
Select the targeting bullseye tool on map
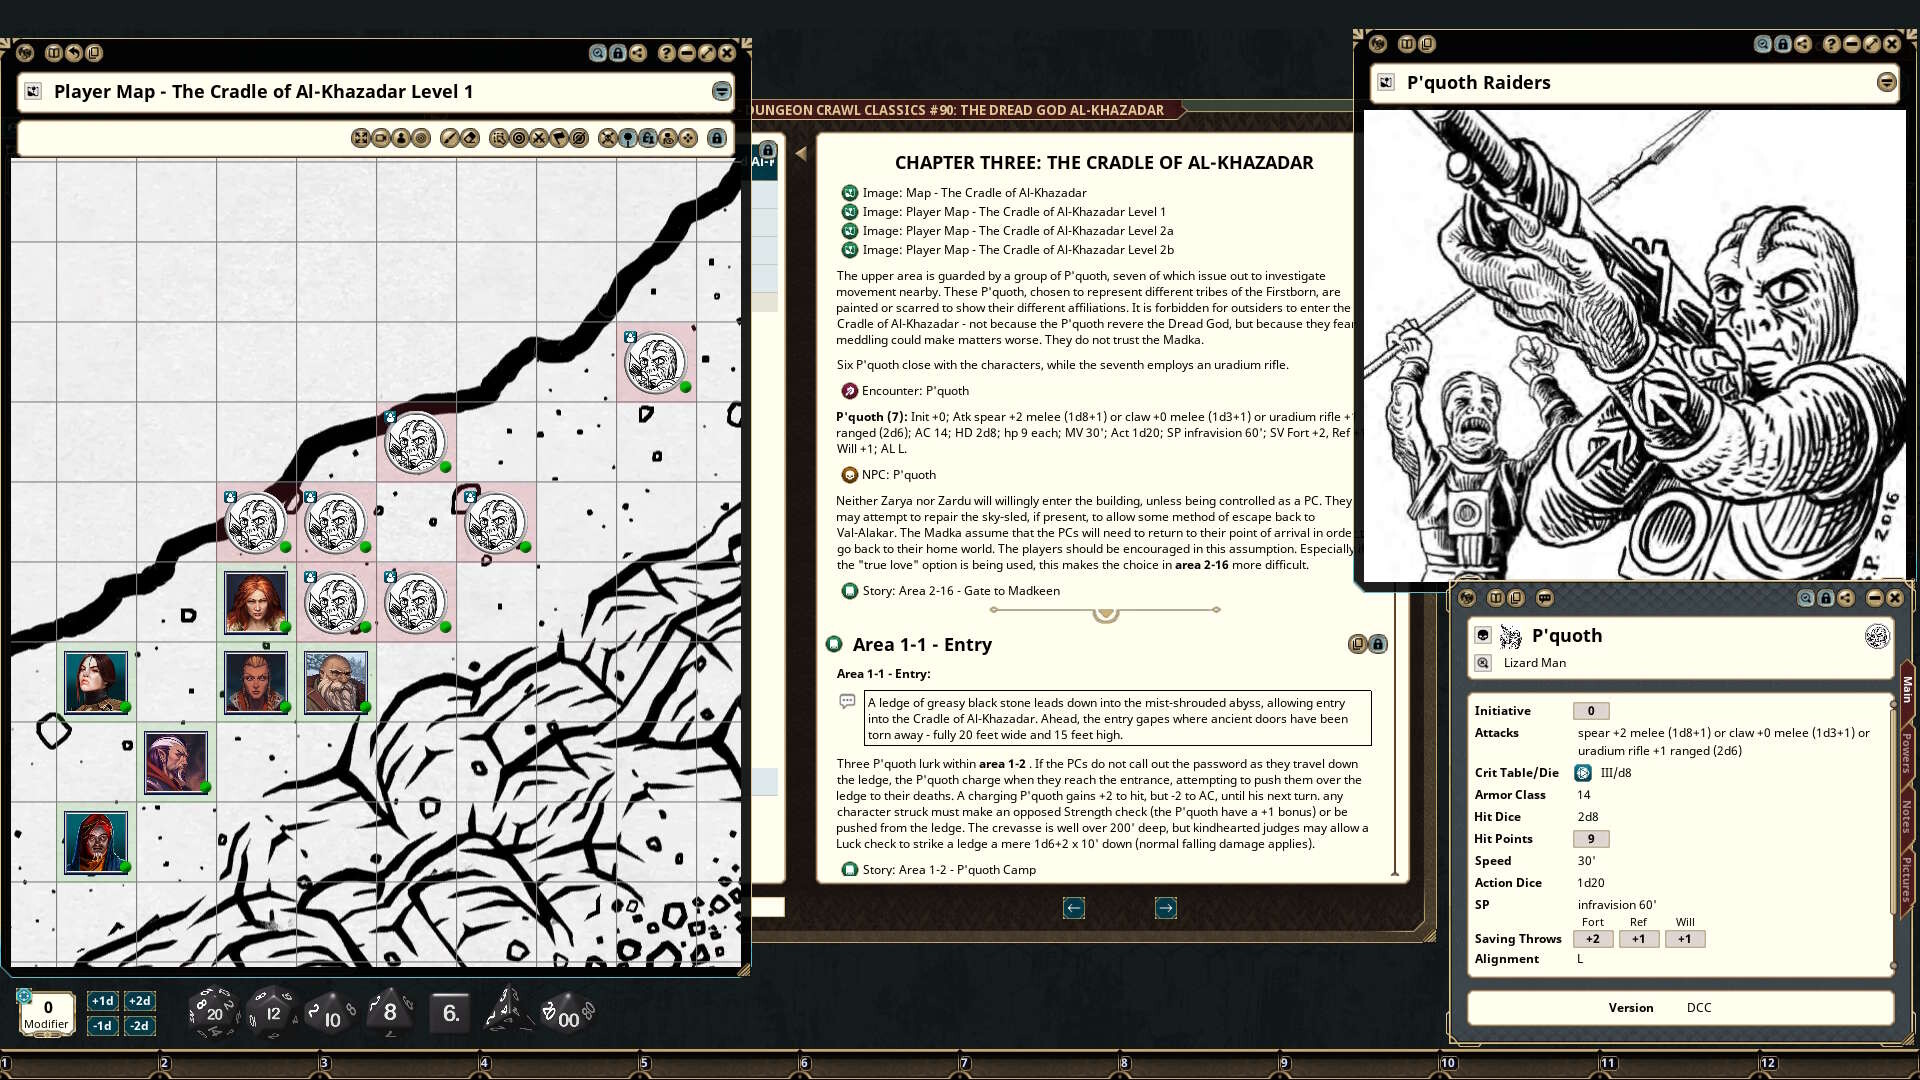click(x=518, y=138)
